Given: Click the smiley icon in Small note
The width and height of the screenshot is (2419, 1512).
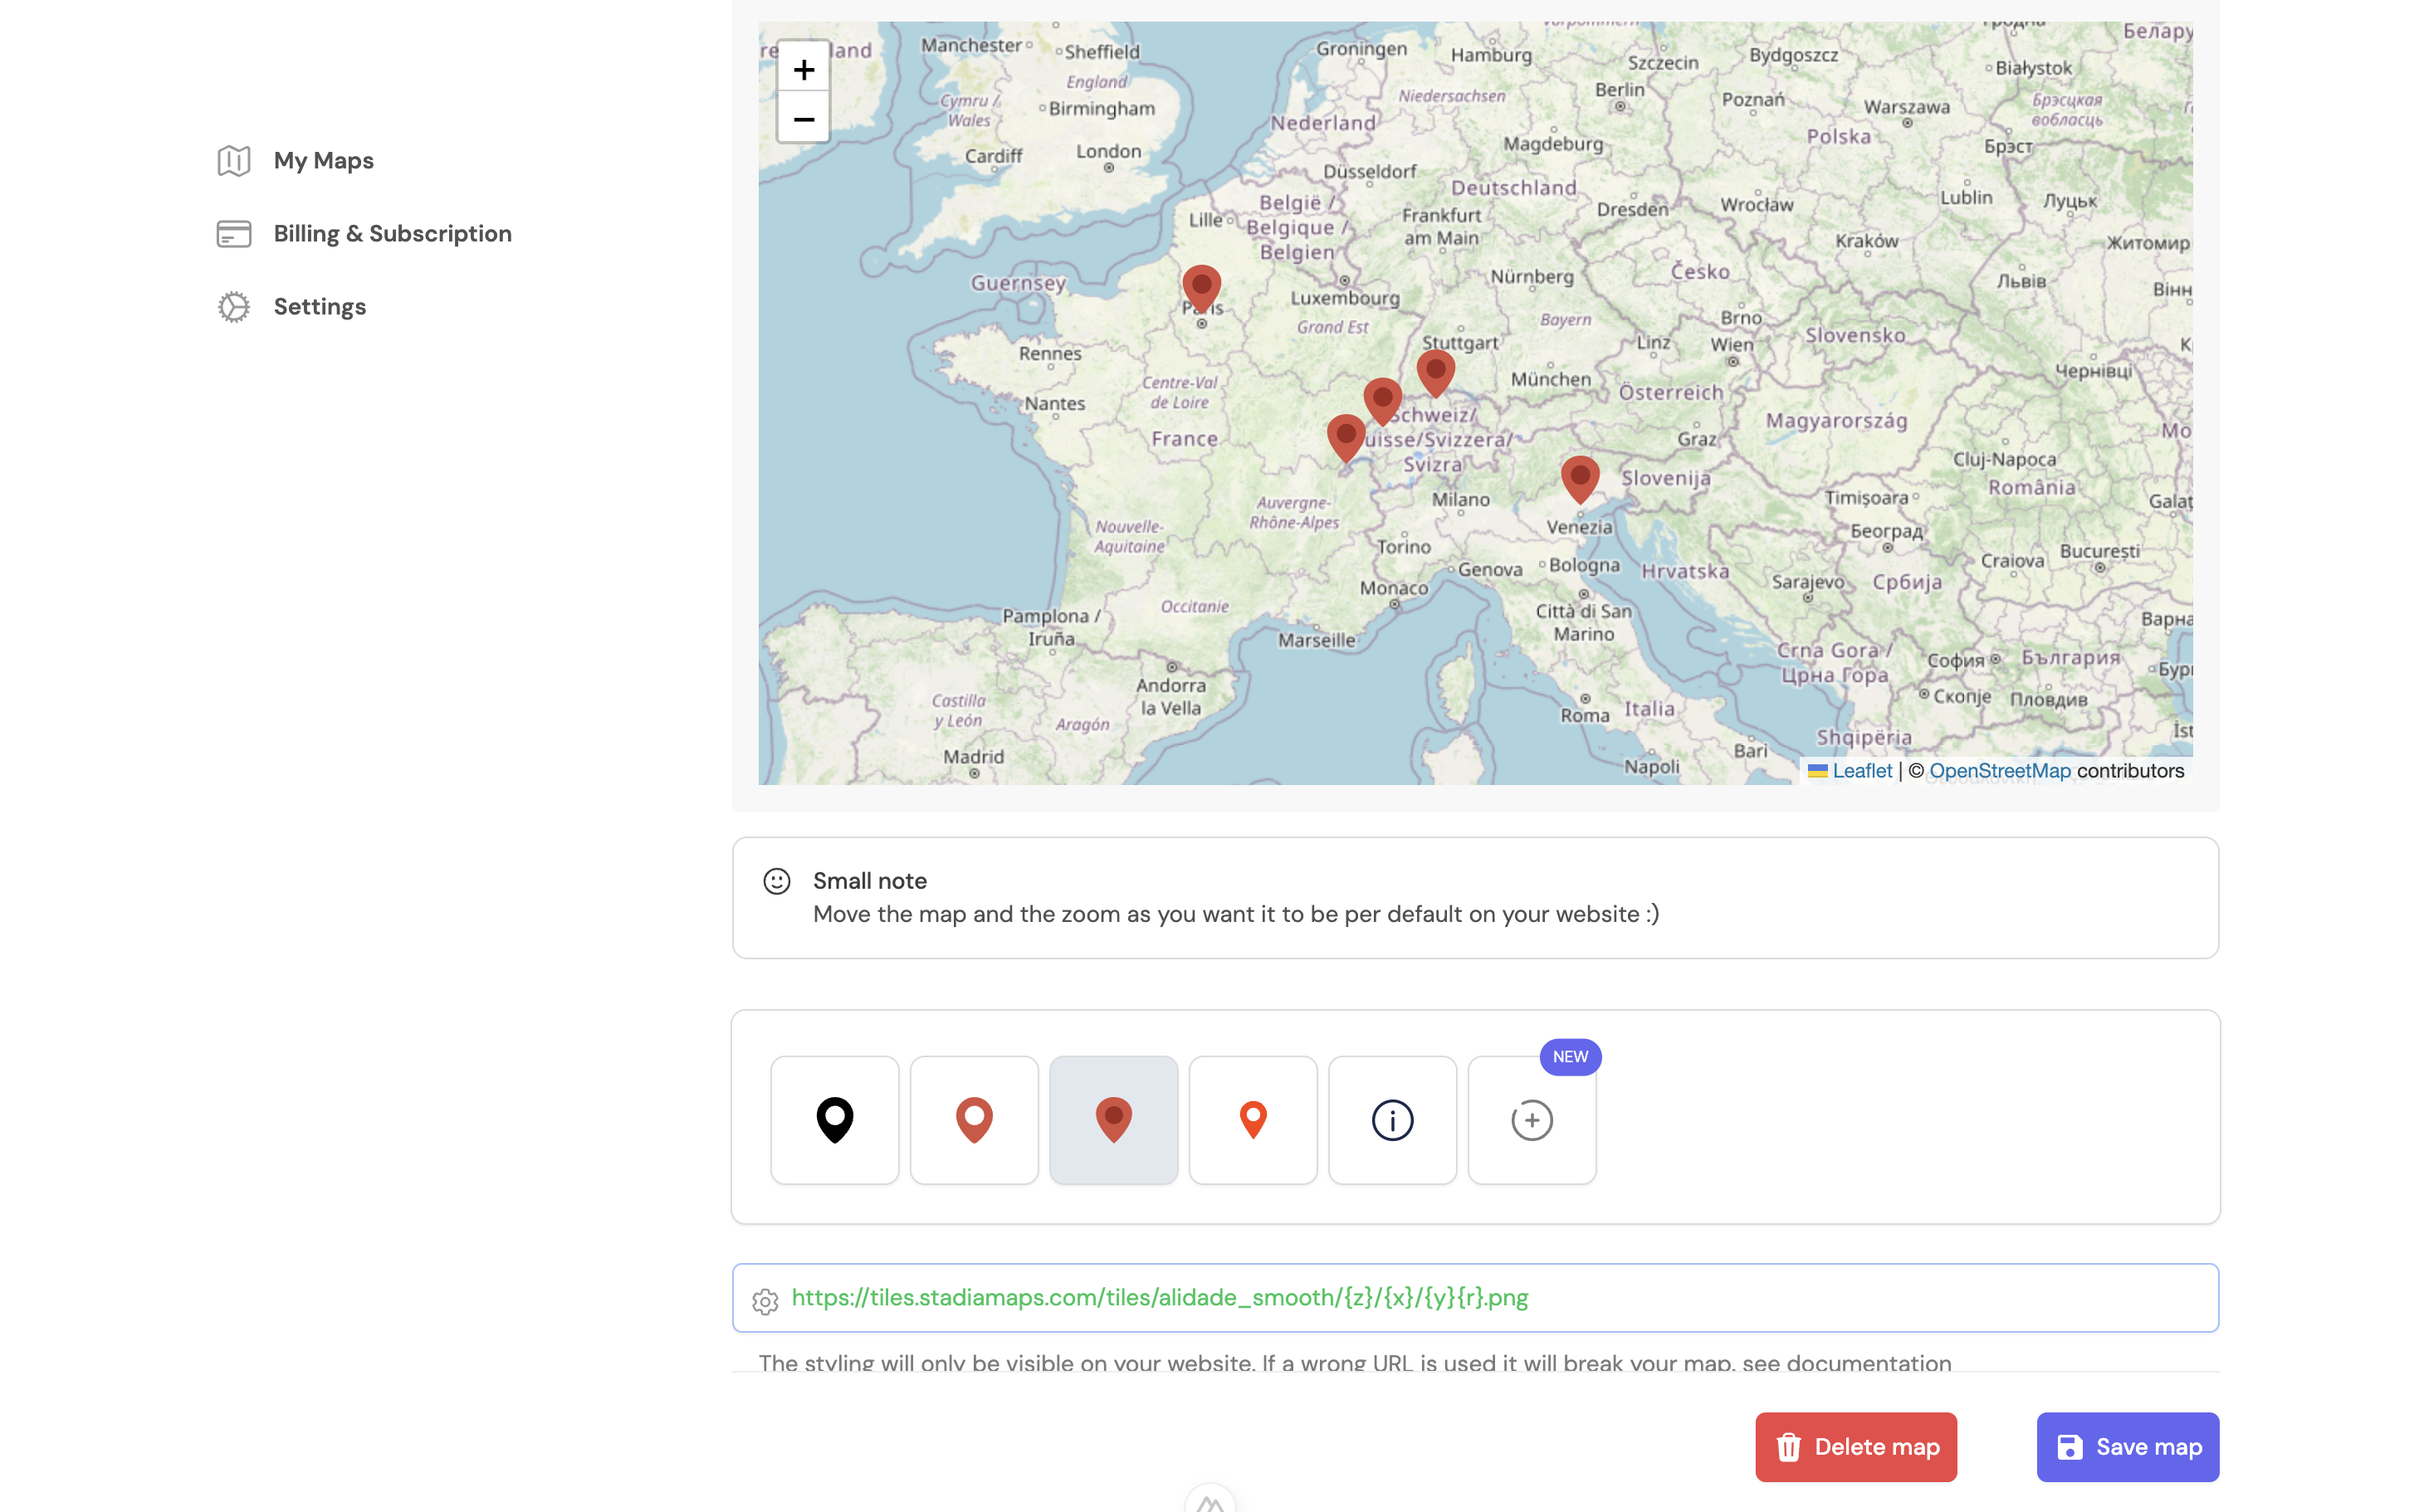Looking at the screenshot, I should coord(777,881).
